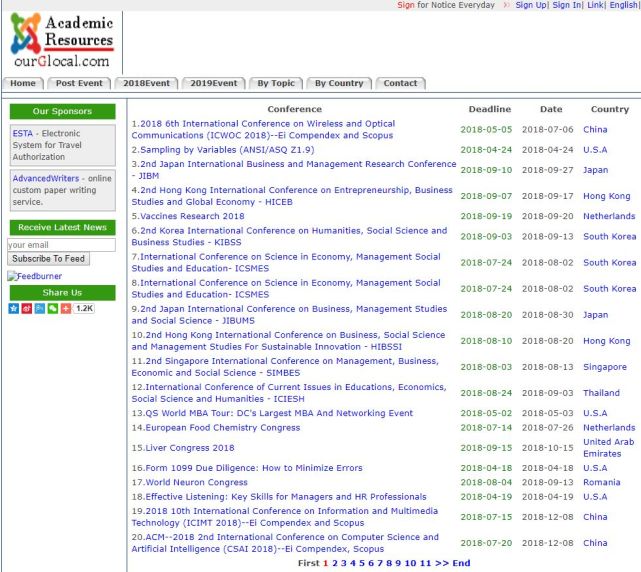
Task: Click the Sign In link
Action: point(567,5)
